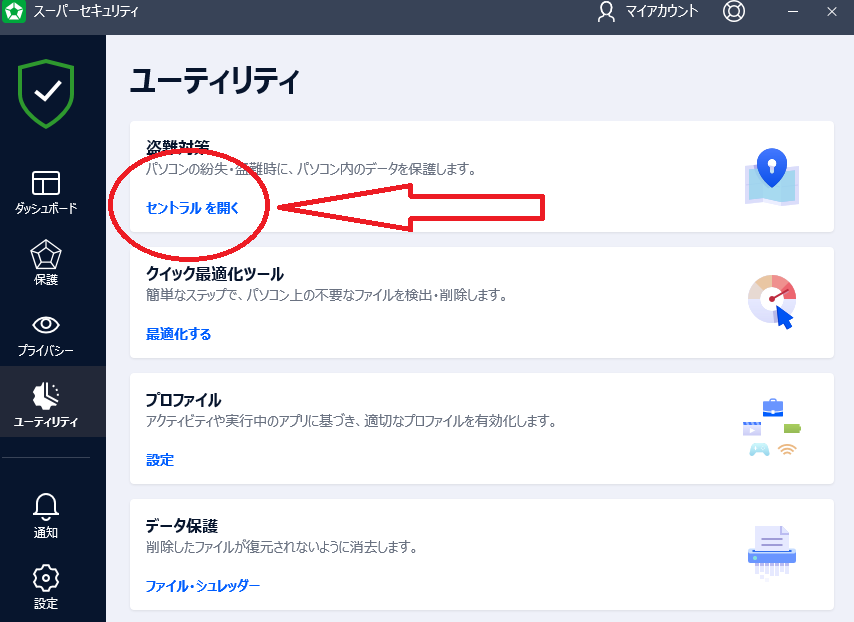Viewport: 854px width, 622px height.
Task: Go to the 保護 sidebar section
Action: click(46, 263)
